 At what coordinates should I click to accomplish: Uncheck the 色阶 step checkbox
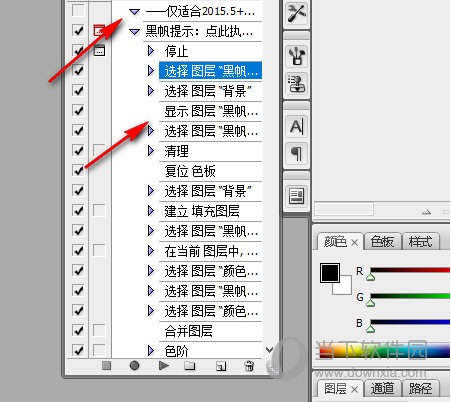point(78,350)
